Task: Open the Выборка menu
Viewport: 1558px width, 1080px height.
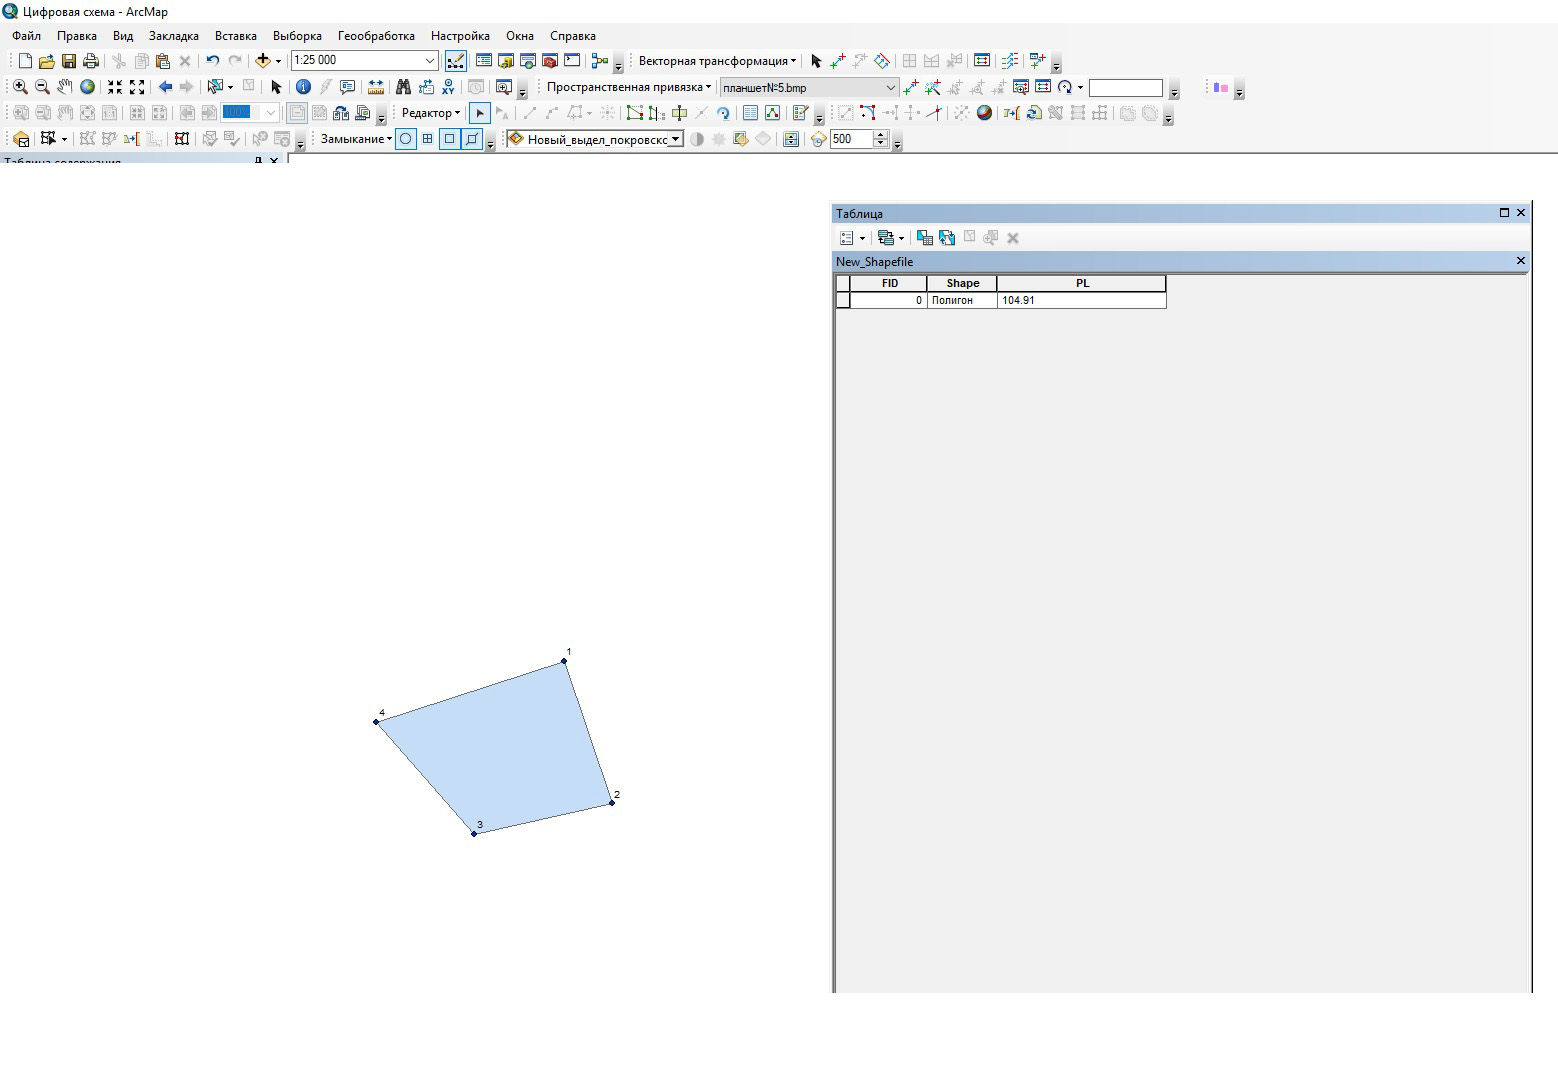Action: point(297,36)
